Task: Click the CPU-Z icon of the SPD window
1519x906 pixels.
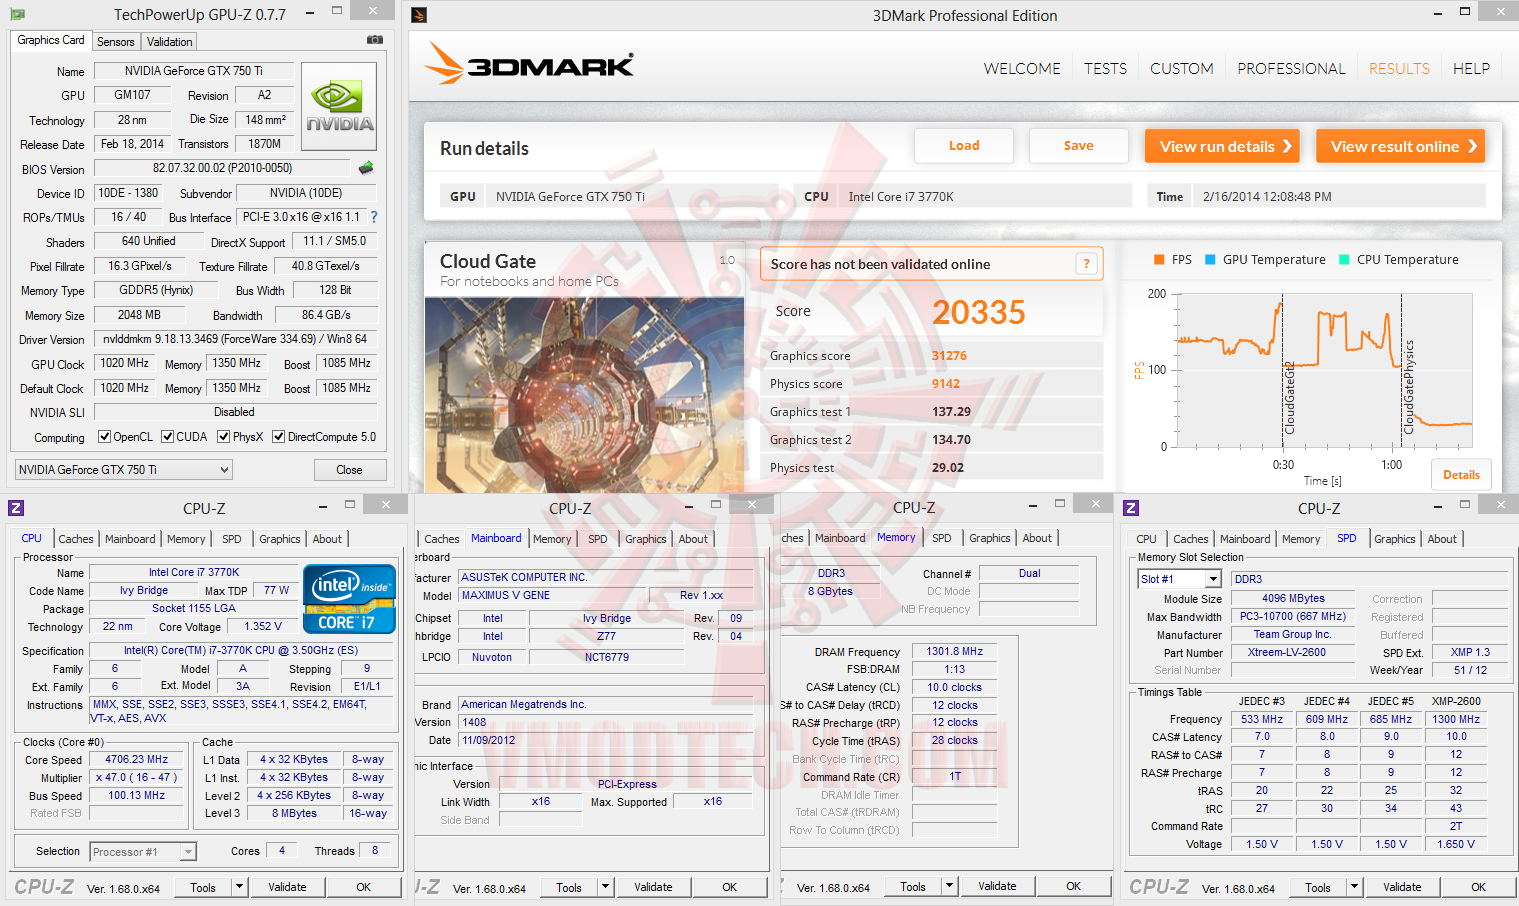Action: pyautogui.click(x=1131, y=507)
